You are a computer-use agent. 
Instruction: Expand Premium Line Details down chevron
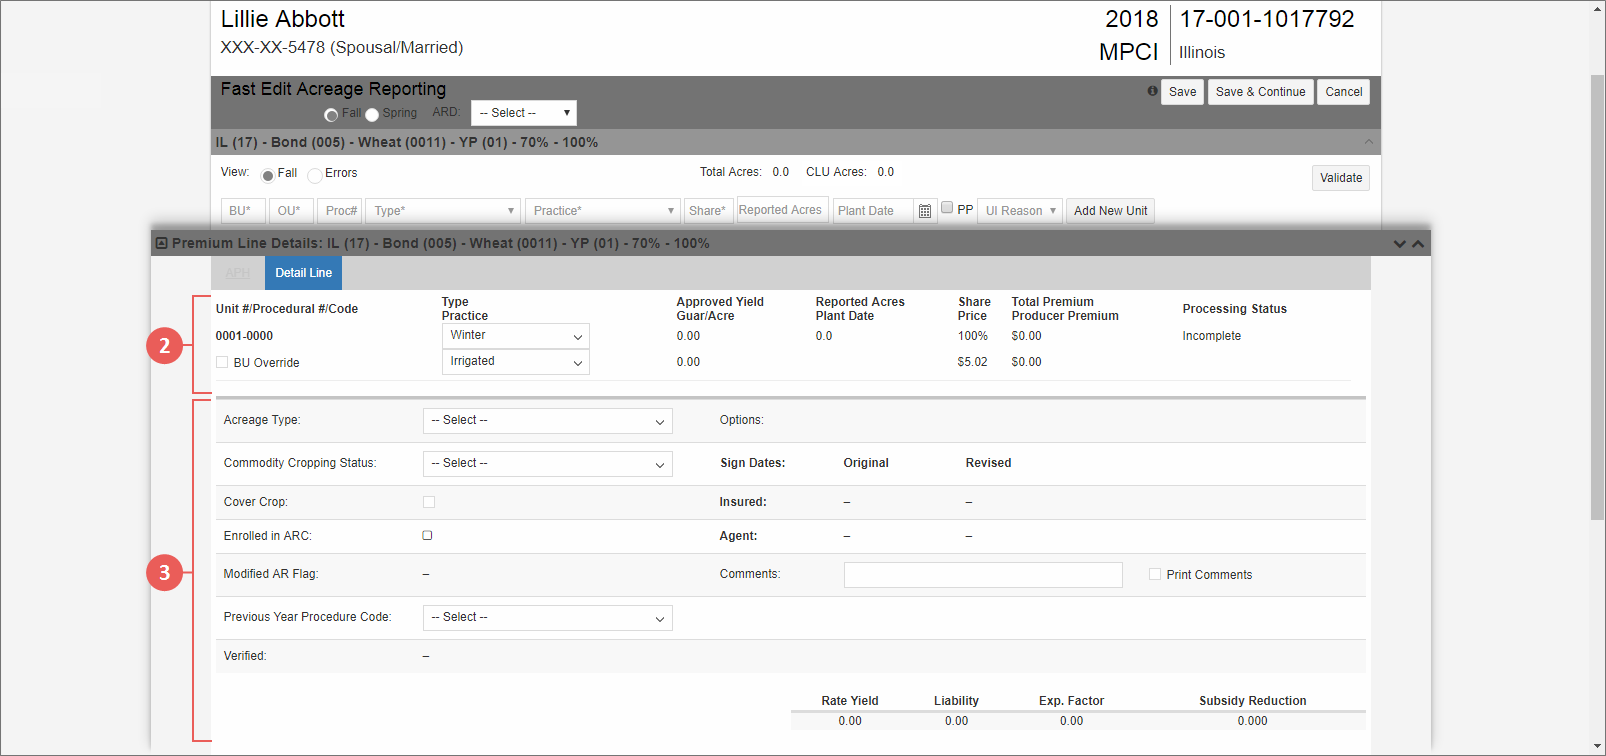click(1400, 244)
